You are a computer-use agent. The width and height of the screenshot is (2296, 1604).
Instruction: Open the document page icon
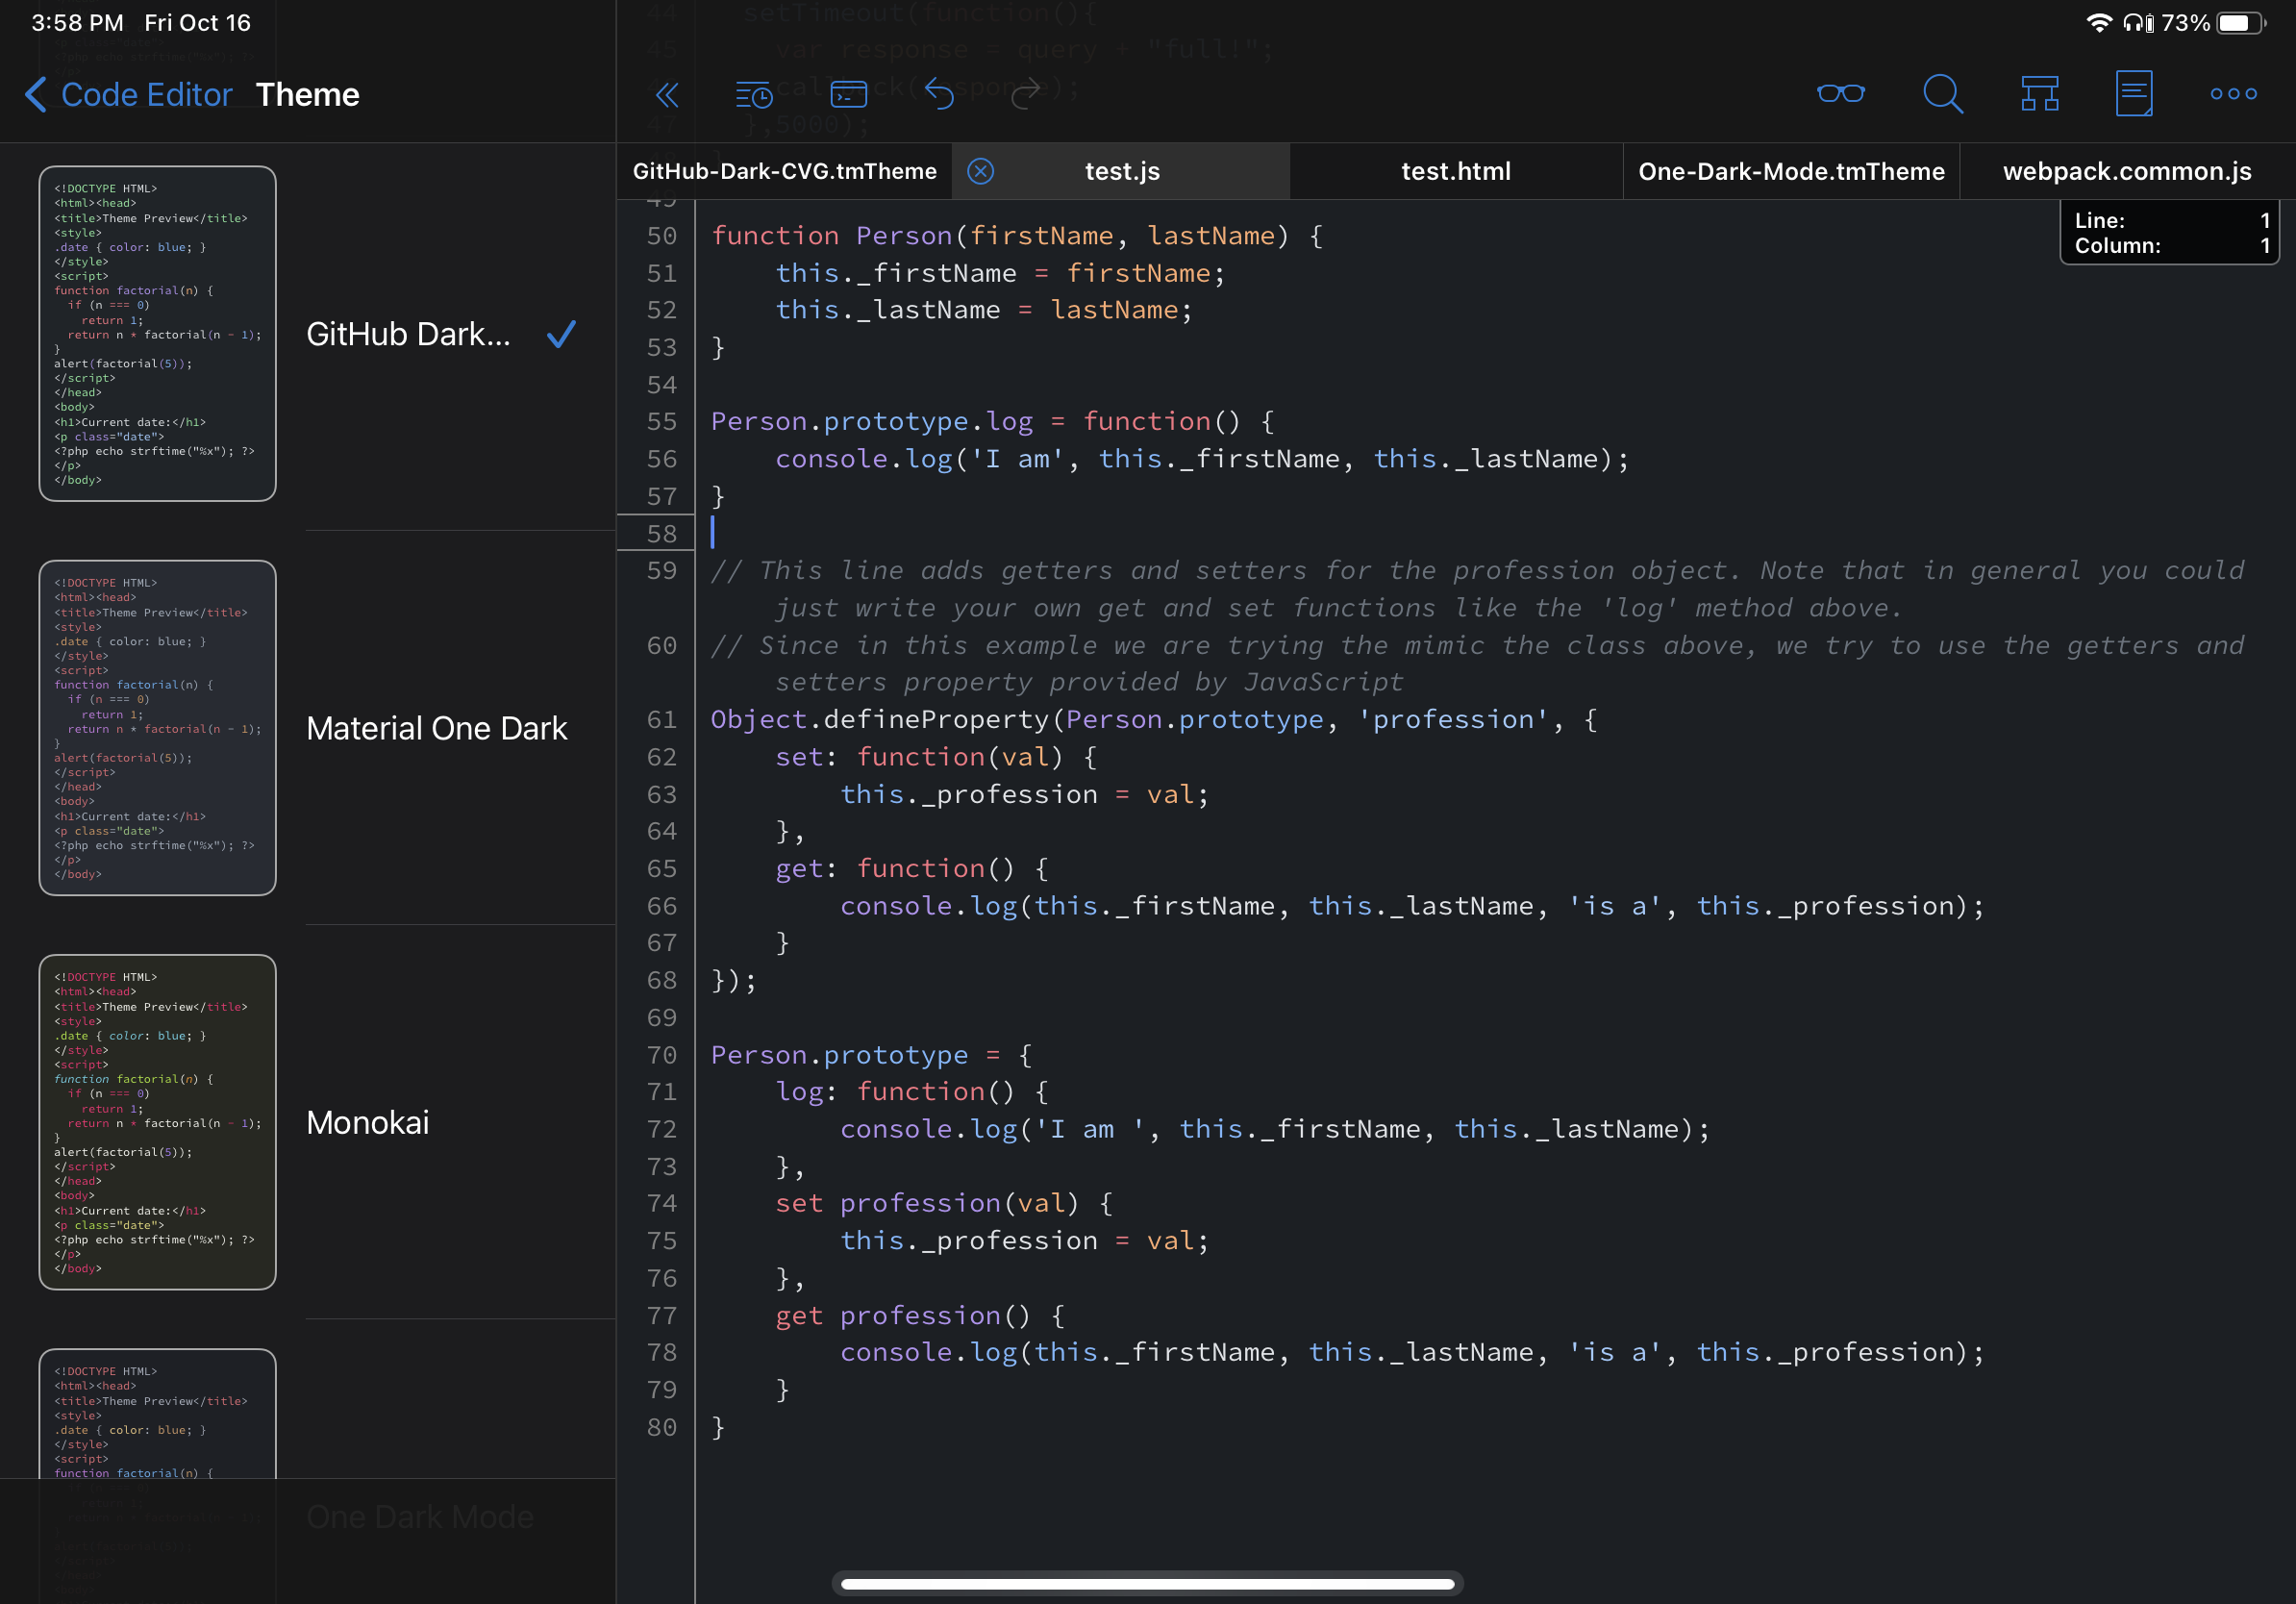(2134, 94)
